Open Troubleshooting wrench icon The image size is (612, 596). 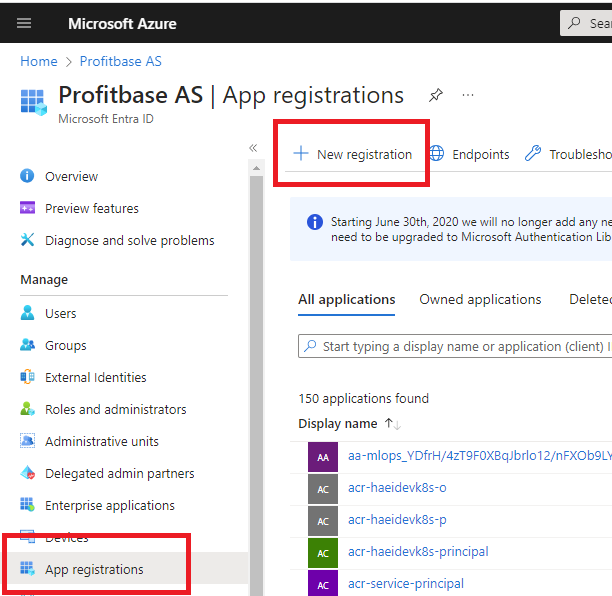(x=533, y=153)
